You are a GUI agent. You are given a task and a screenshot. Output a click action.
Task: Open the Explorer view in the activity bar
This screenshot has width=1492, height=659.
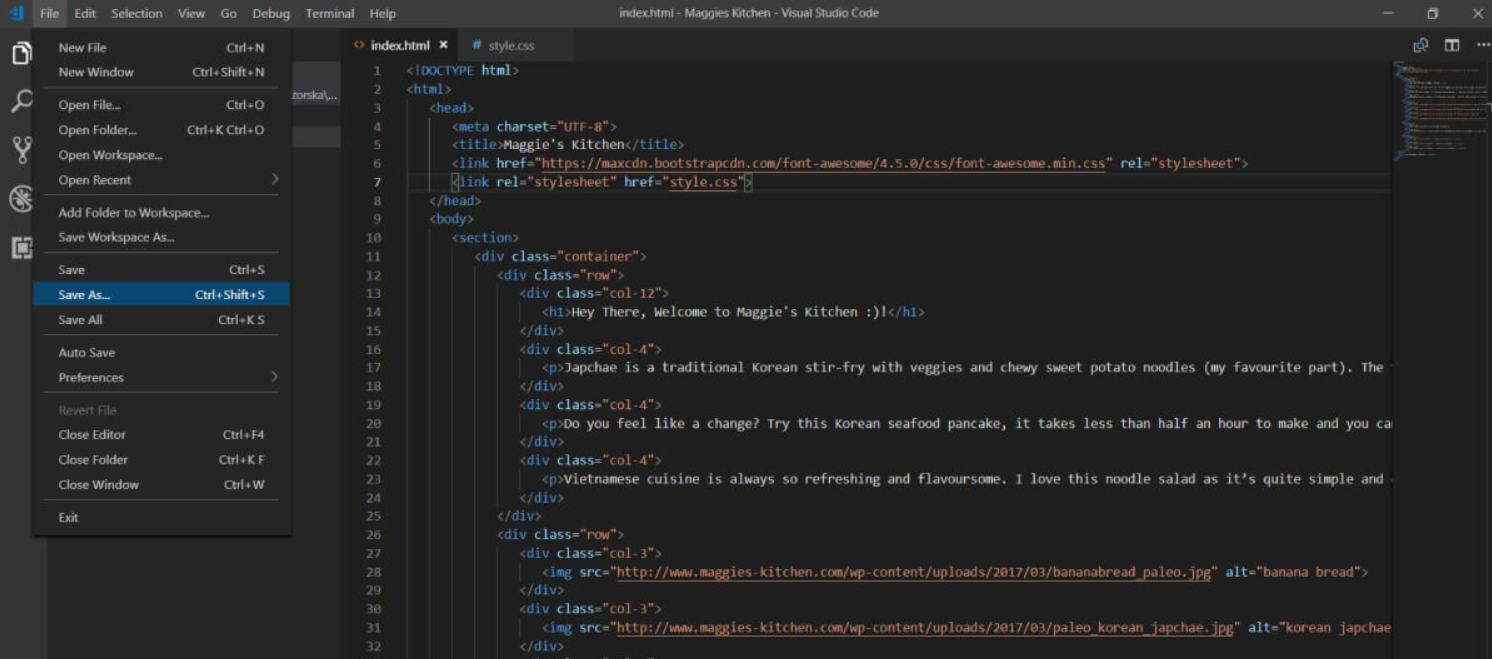click(x=22, y=55)
